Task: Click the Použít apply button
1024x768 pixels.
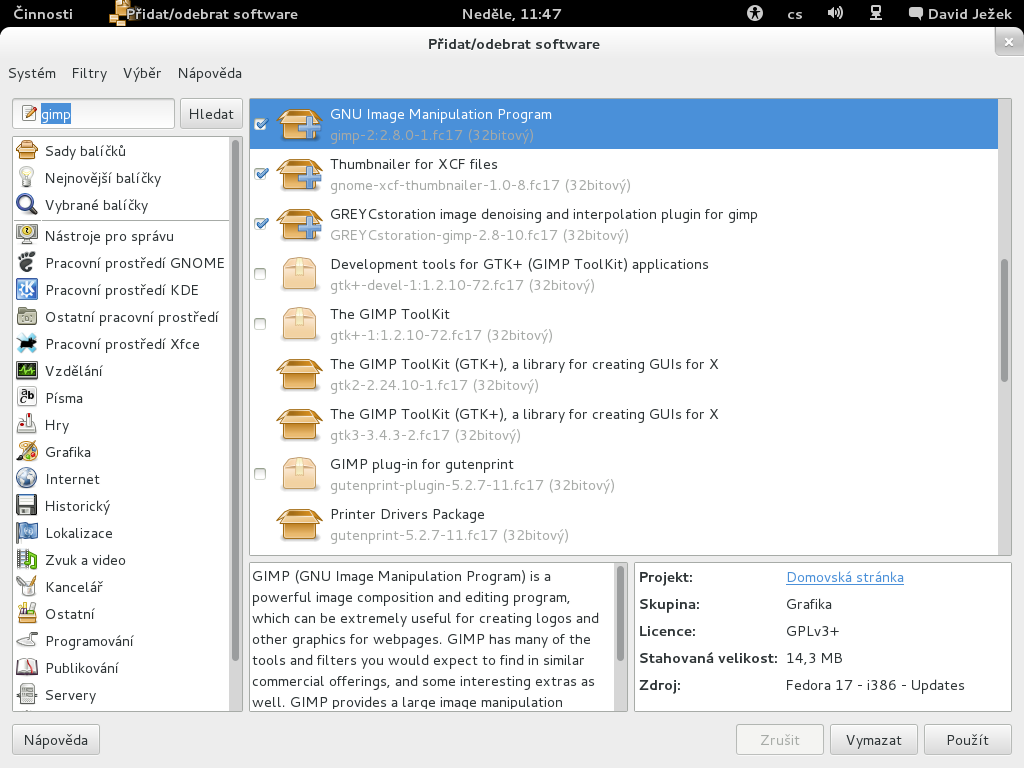Action: tap(968, 740)
